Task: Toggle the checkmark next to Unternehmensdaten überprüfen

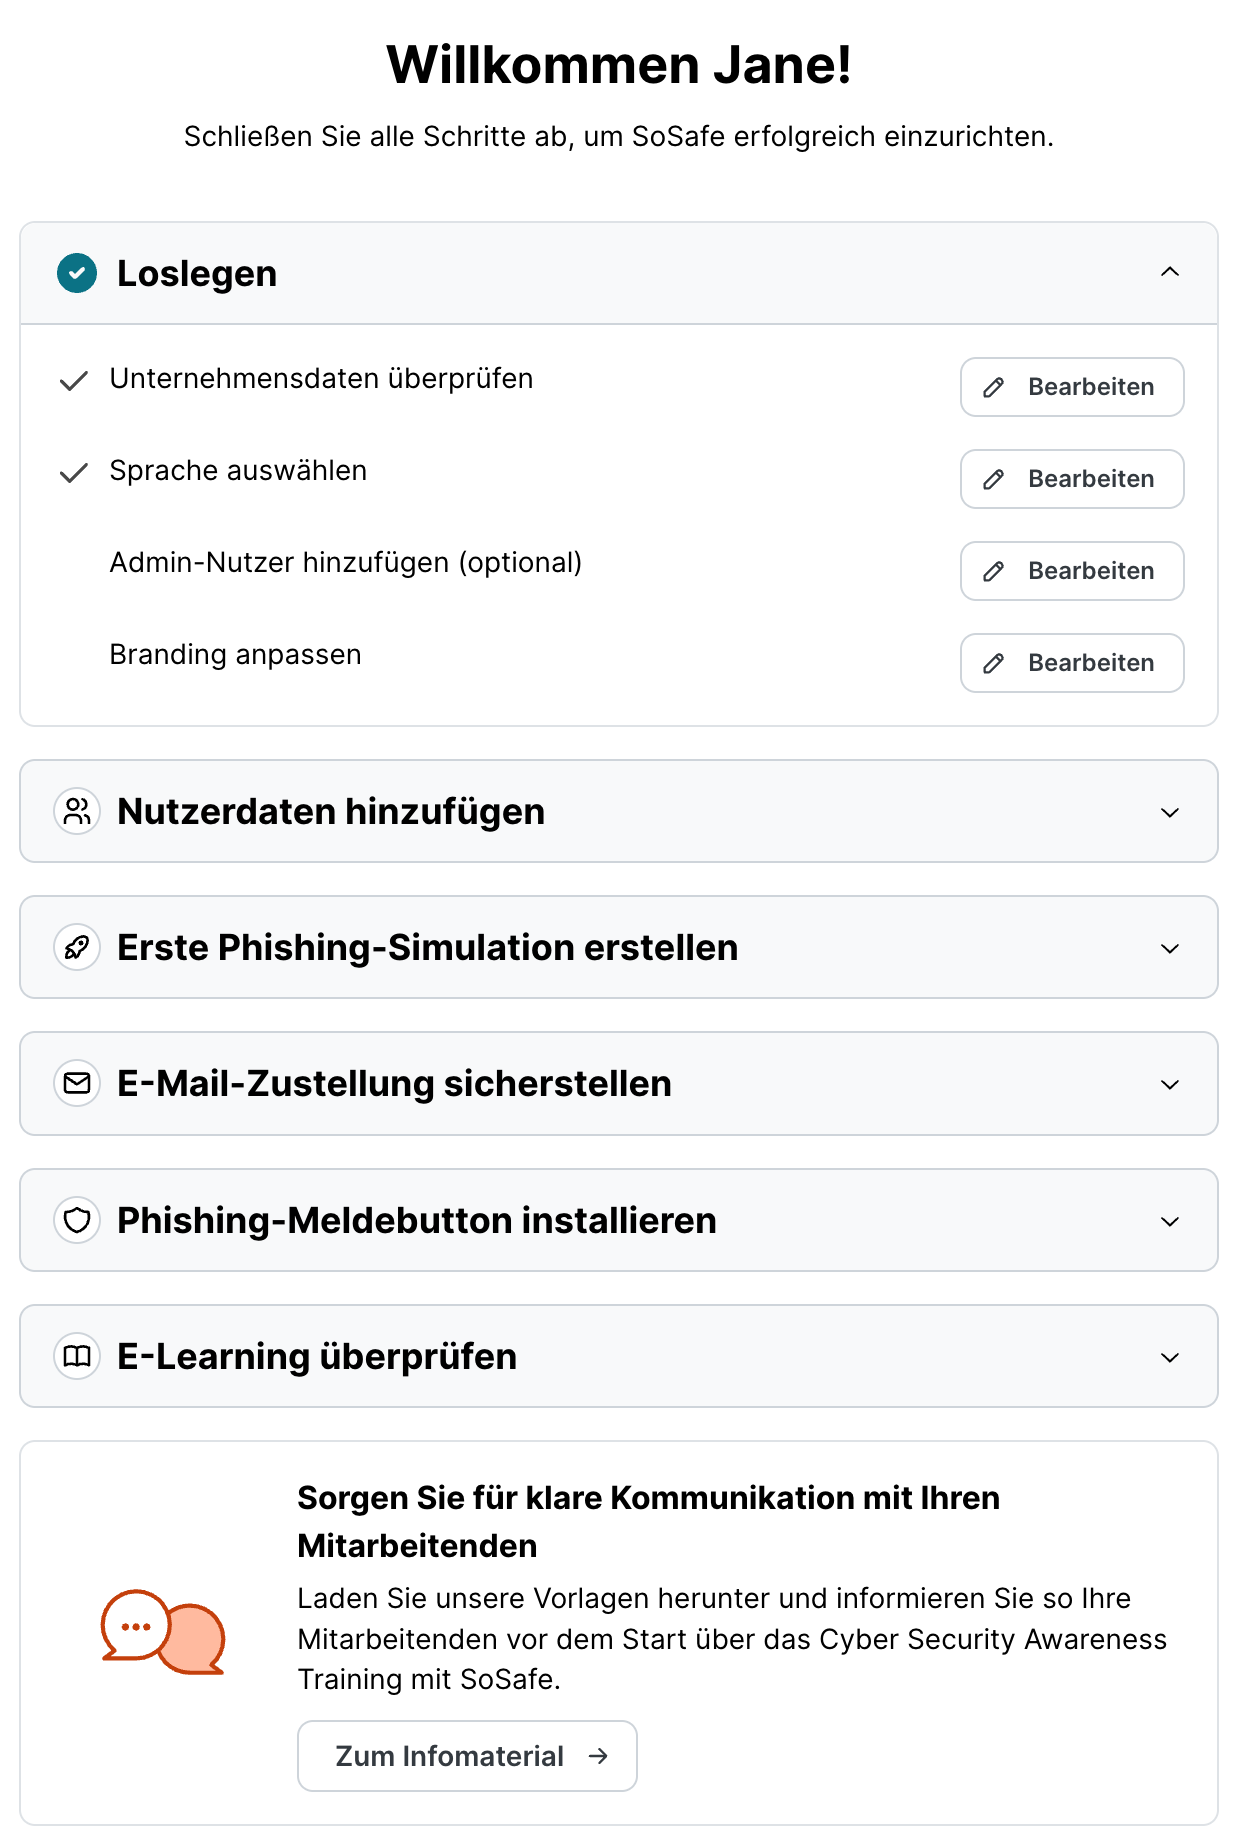Action: point(74,380)
